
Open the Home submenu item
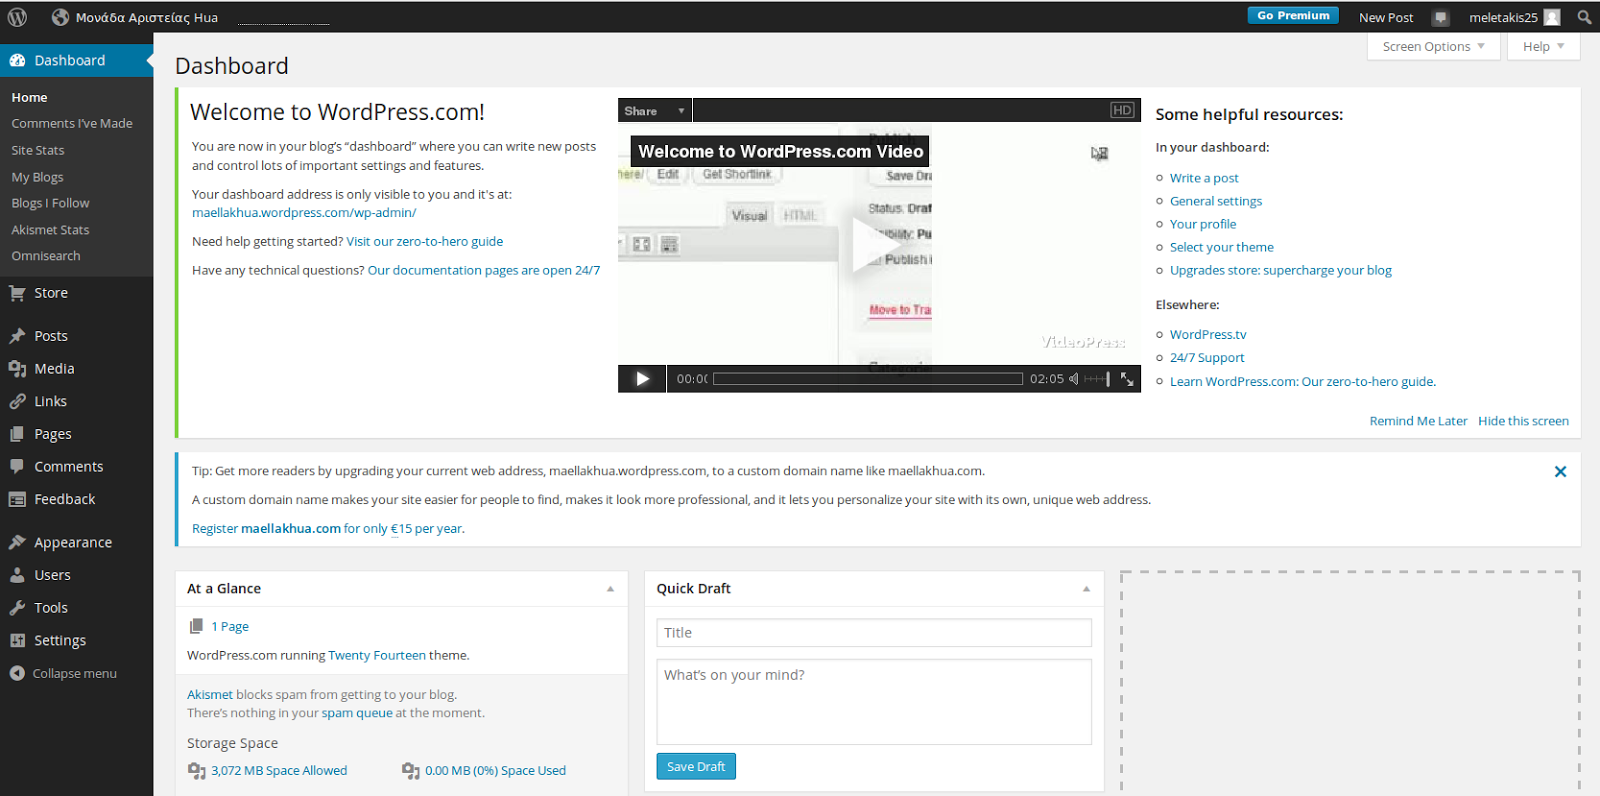click(29, 97)
